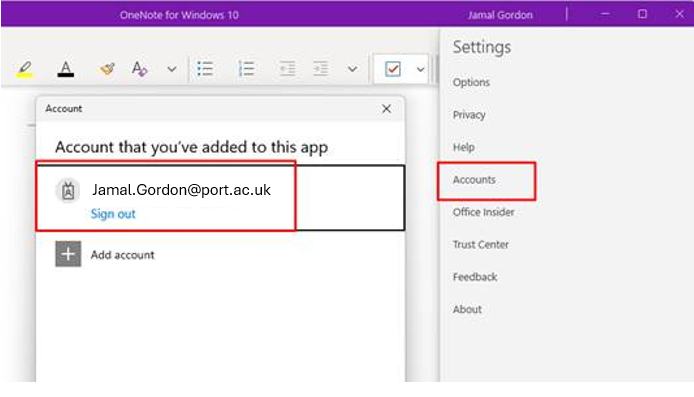Tag the note as a To Do checkbox
This screenshot has height=397, width=694.
coord(393,69)
